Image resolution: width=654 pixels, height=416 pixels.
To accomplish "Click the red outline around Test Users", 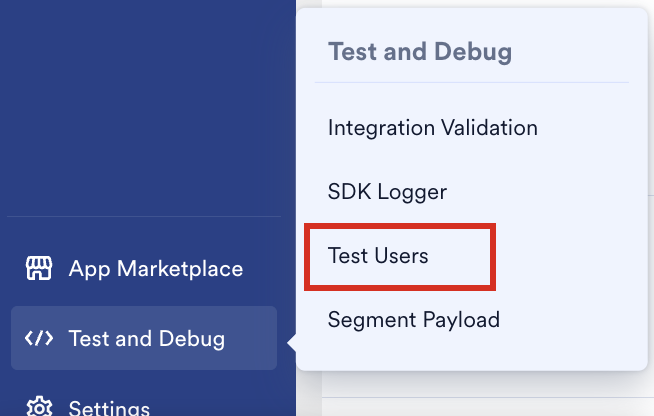I will tap(400, 226).
